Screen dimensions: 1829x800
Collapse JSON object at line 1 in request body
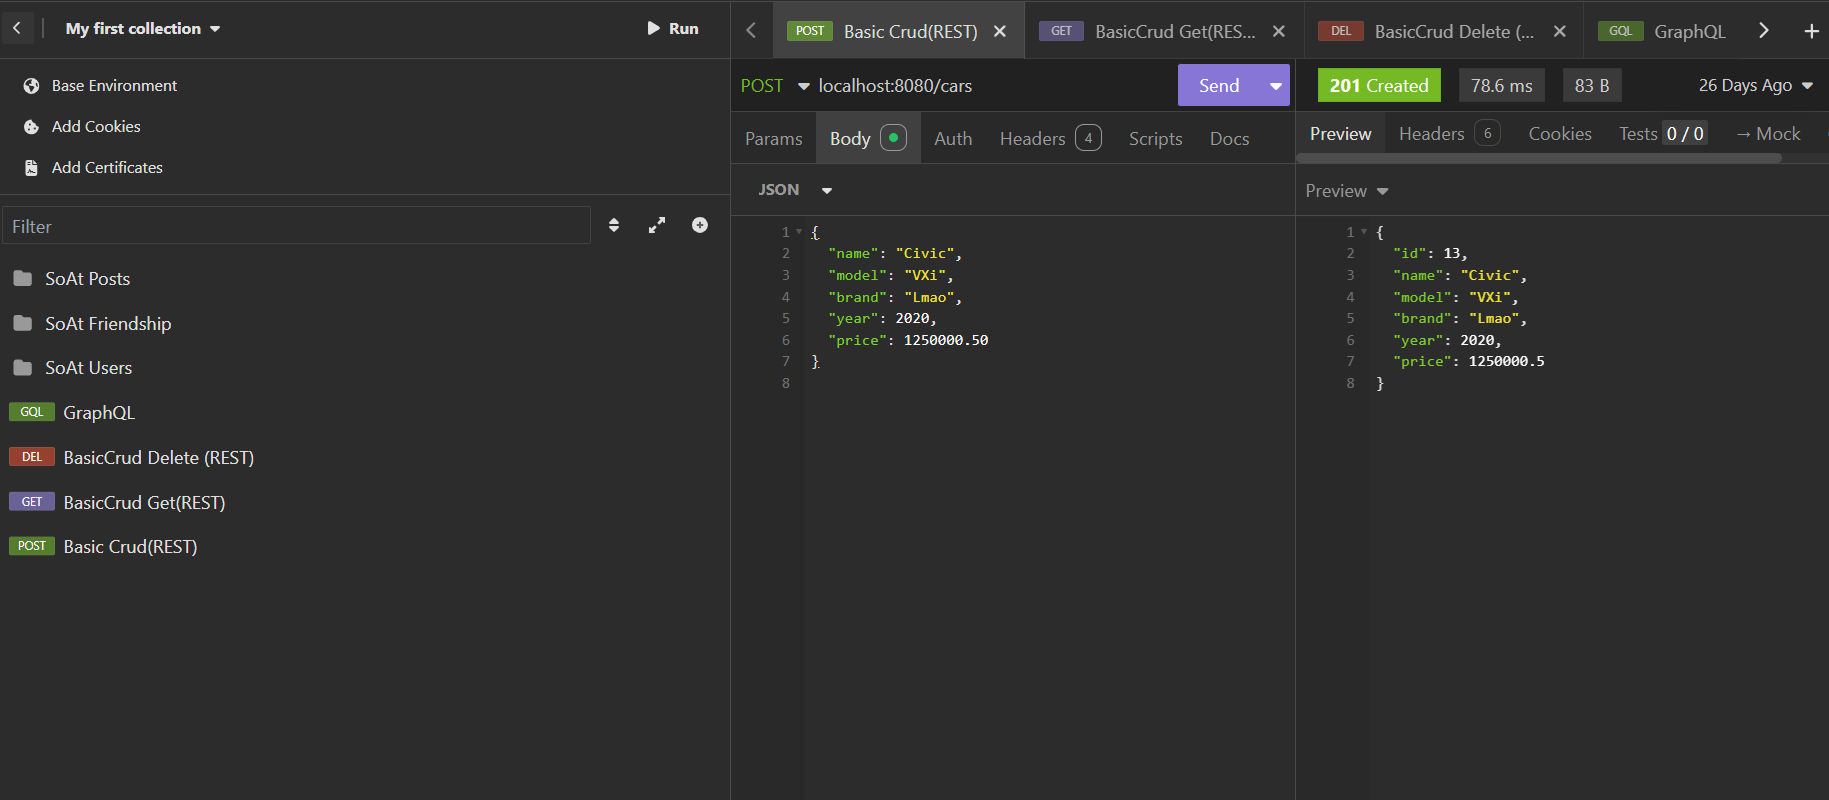point(799,232)
